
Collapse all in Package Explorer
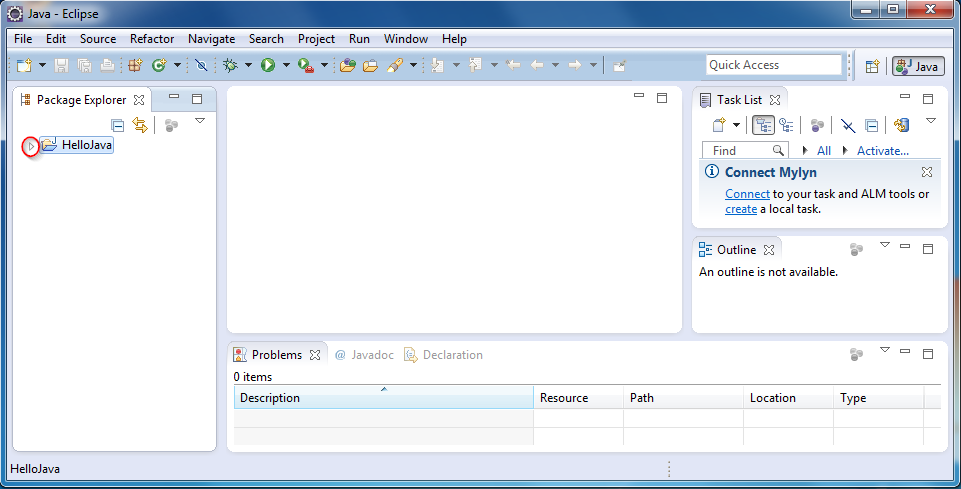pyautogui.click(x=118, y=125)
